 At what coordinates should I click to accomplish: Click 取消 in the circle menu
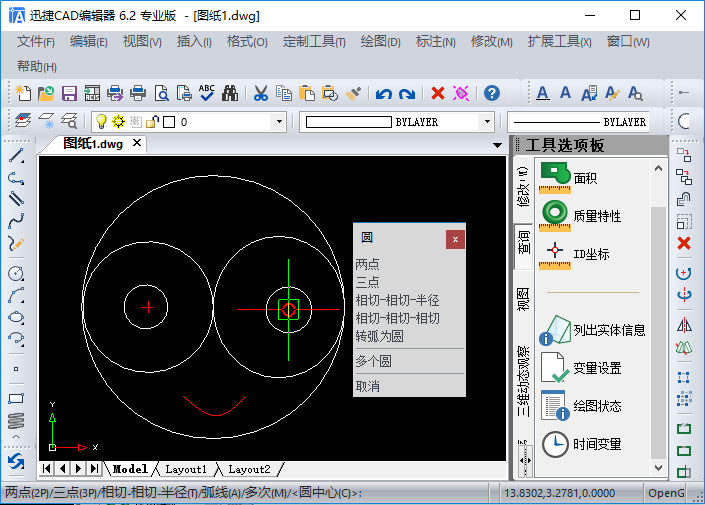pyautogui.click(x=367, y=386)
